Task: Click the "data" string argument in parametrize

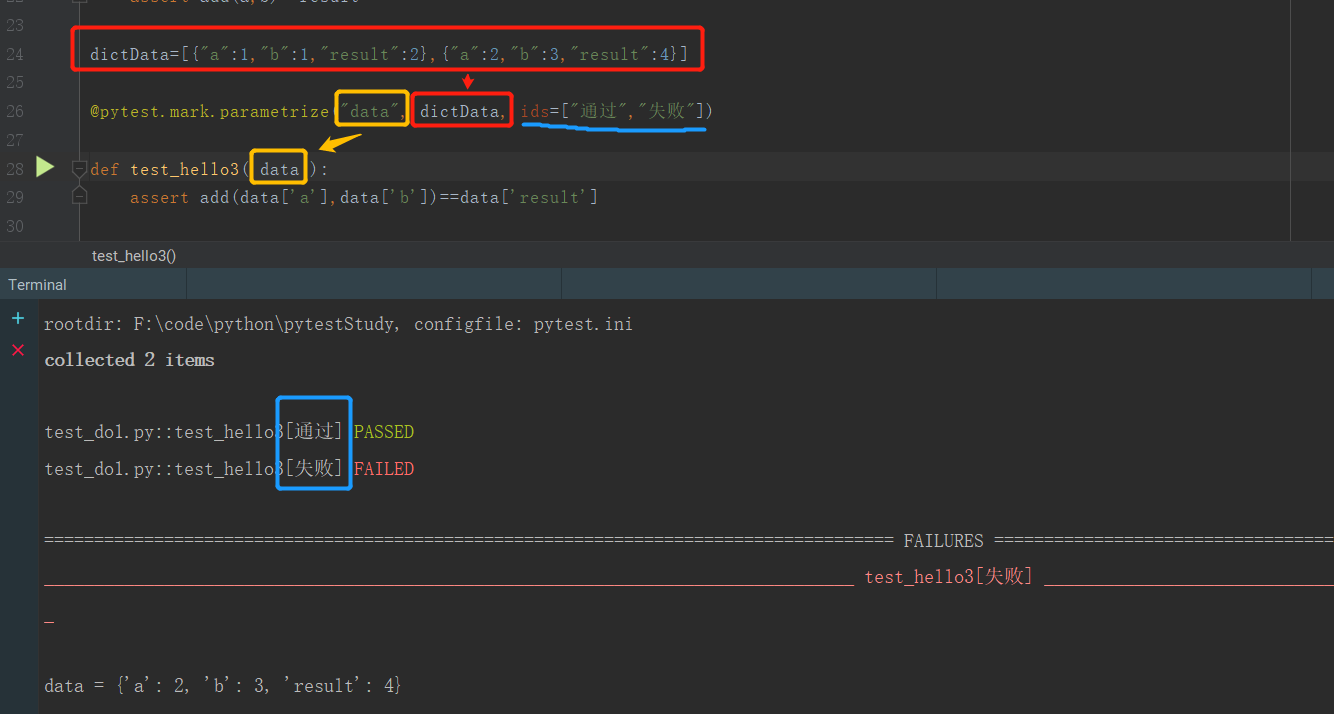Action: pyautogui.click(x=370, y=111)
